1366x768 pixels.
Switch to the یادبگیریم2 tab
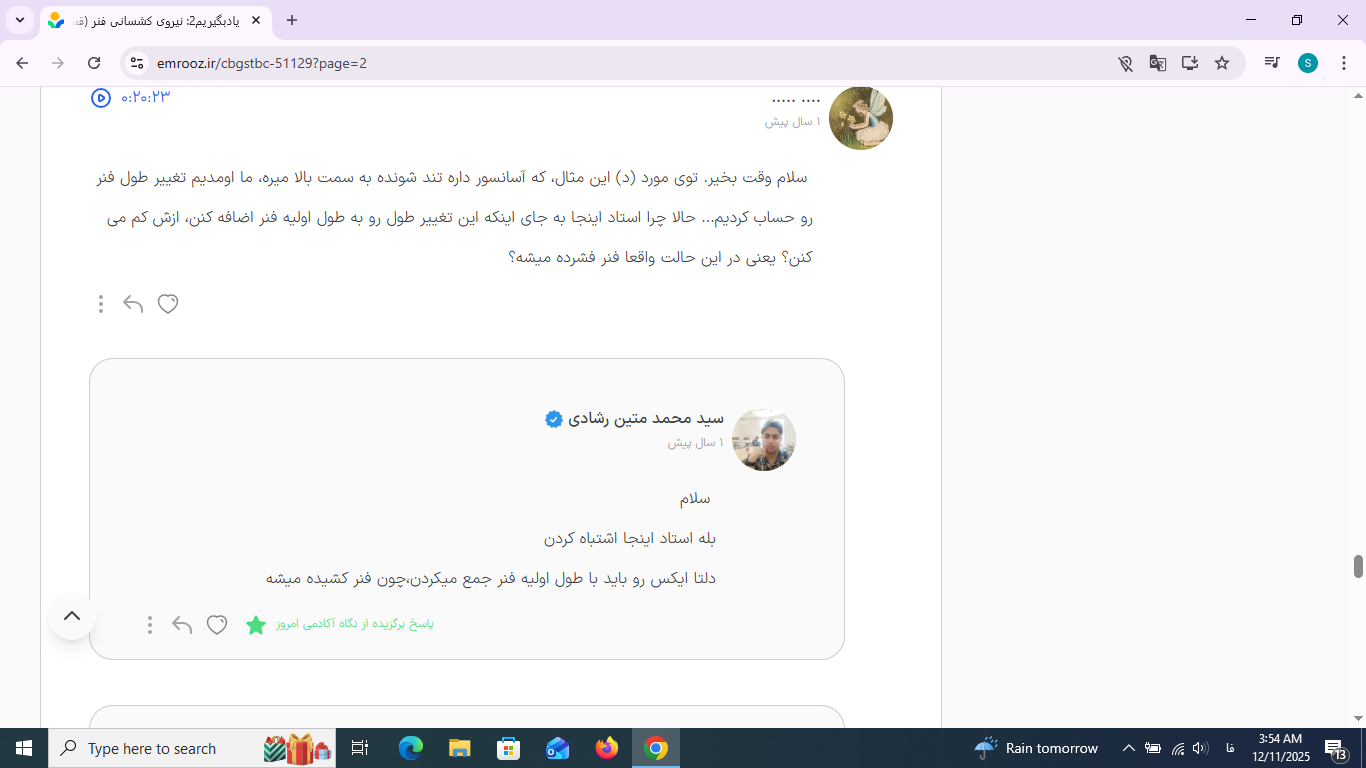150,20
